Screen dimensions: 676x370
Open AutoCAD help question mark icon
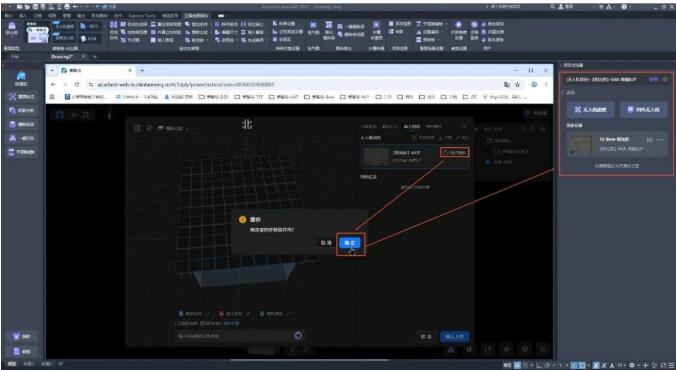[624, 7]
